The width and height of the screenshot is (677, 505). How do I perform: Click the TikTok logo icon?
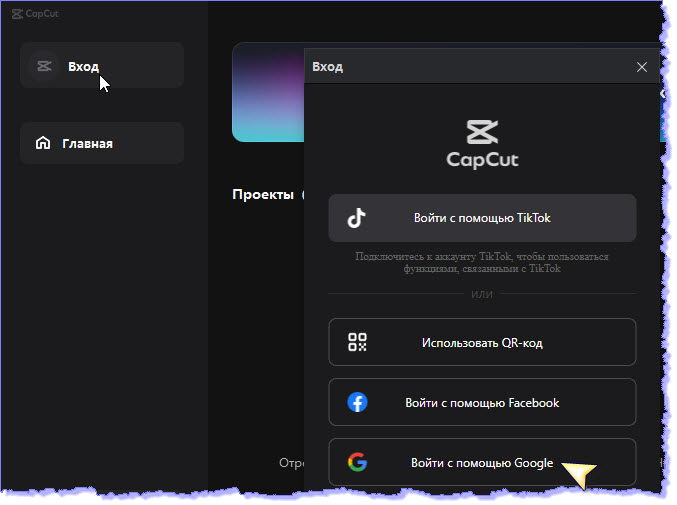(x=357, y=218)
